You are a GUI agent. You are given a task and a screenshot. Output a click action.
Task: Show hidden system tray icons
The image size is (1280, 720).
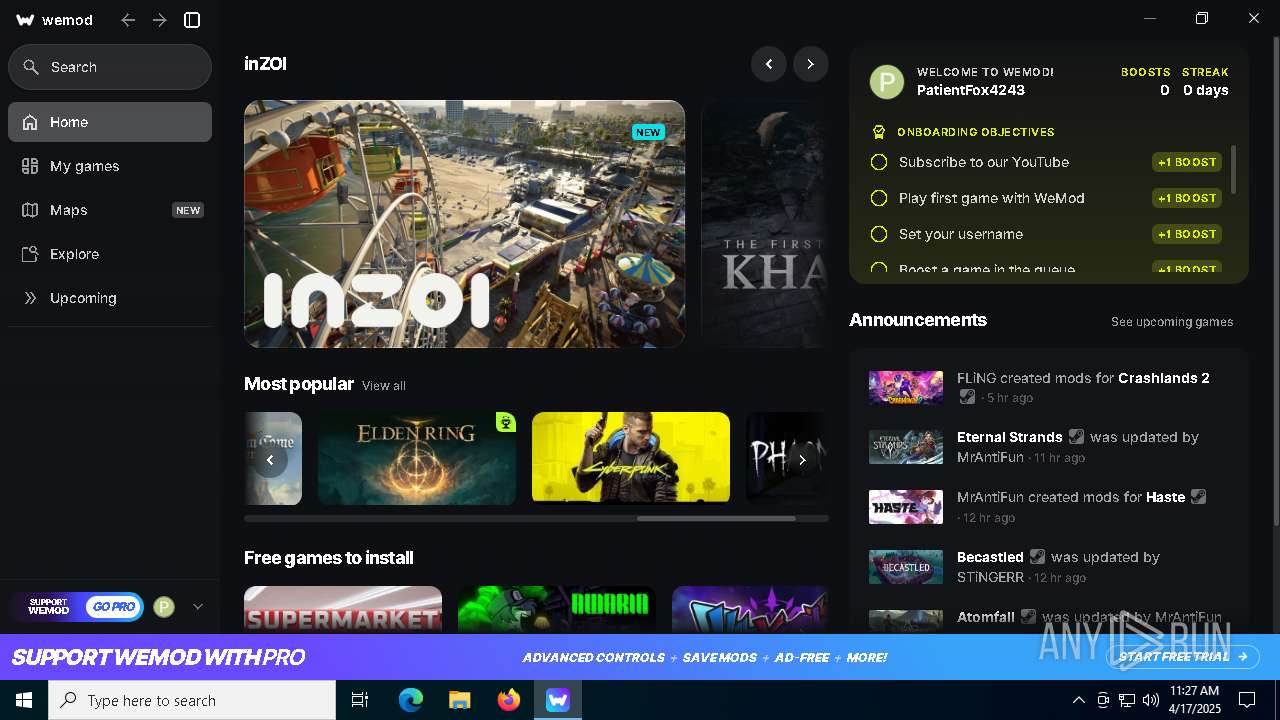pos(1078,700)
